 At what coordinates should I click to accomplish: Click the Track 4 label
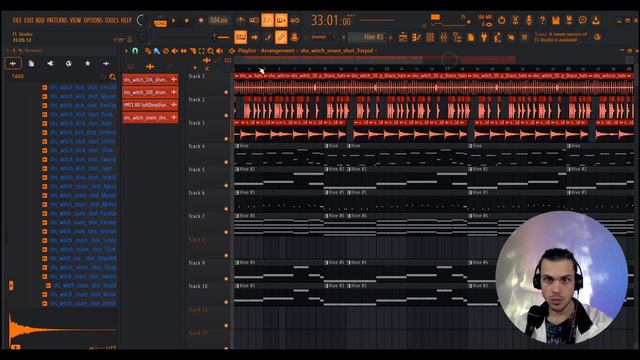tap(196, 146)
